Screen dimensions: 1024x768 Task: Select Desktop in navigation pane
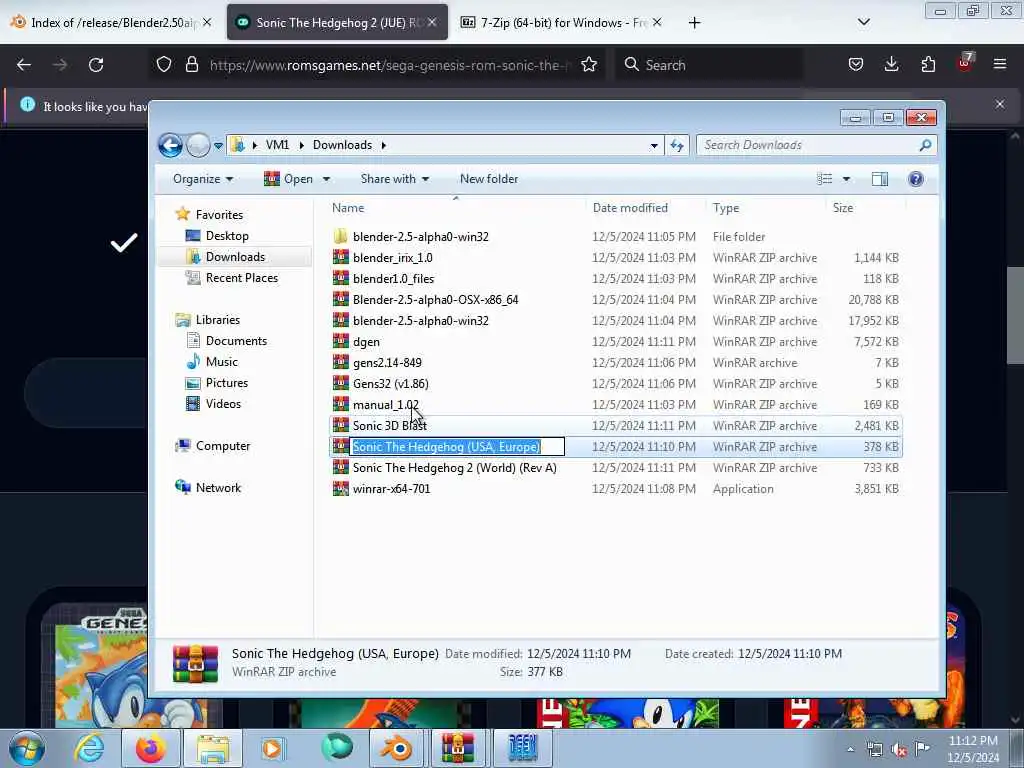click(227, 236)
